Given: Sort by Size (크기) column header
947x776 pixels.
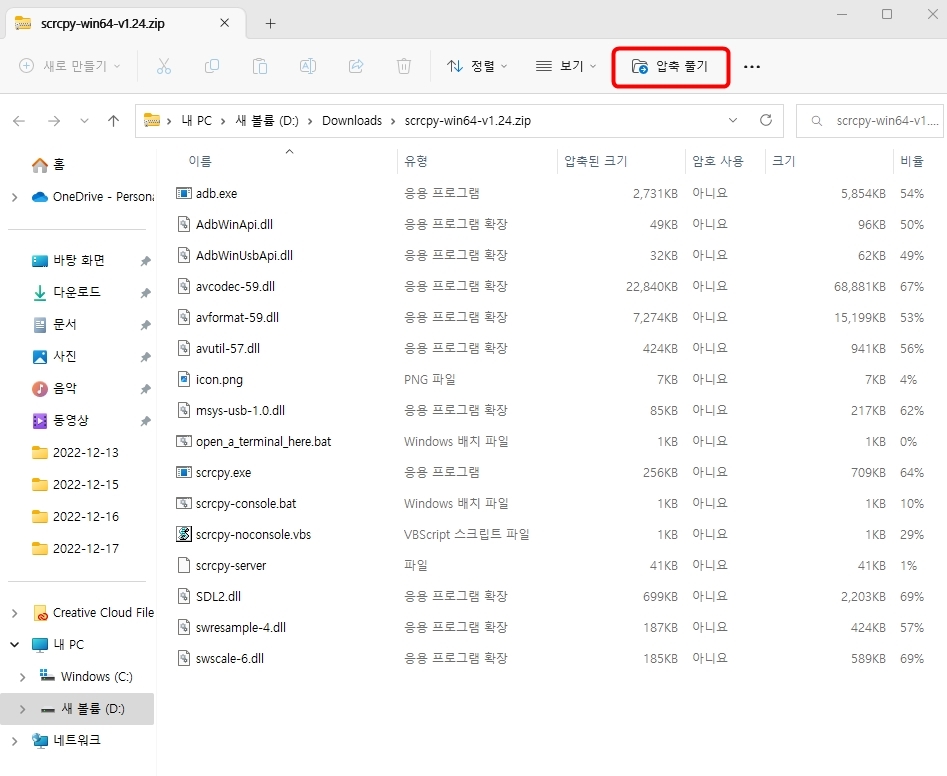Looking at the screenshot, I should [x=783, y=161].
